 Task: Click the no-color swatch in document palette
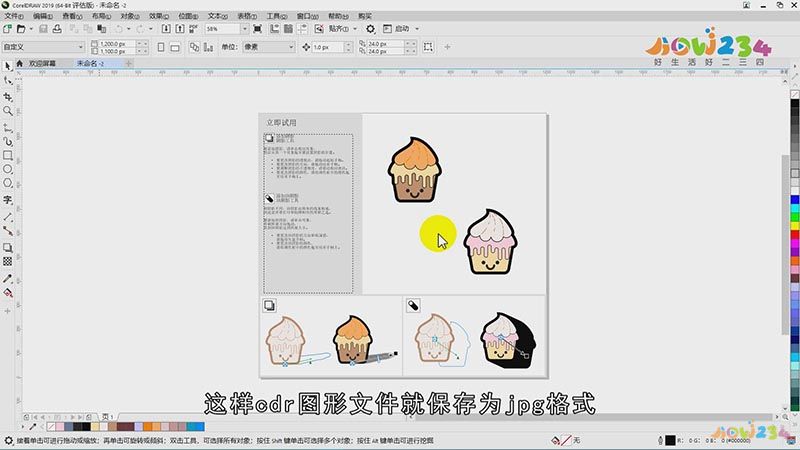[51, 427]
